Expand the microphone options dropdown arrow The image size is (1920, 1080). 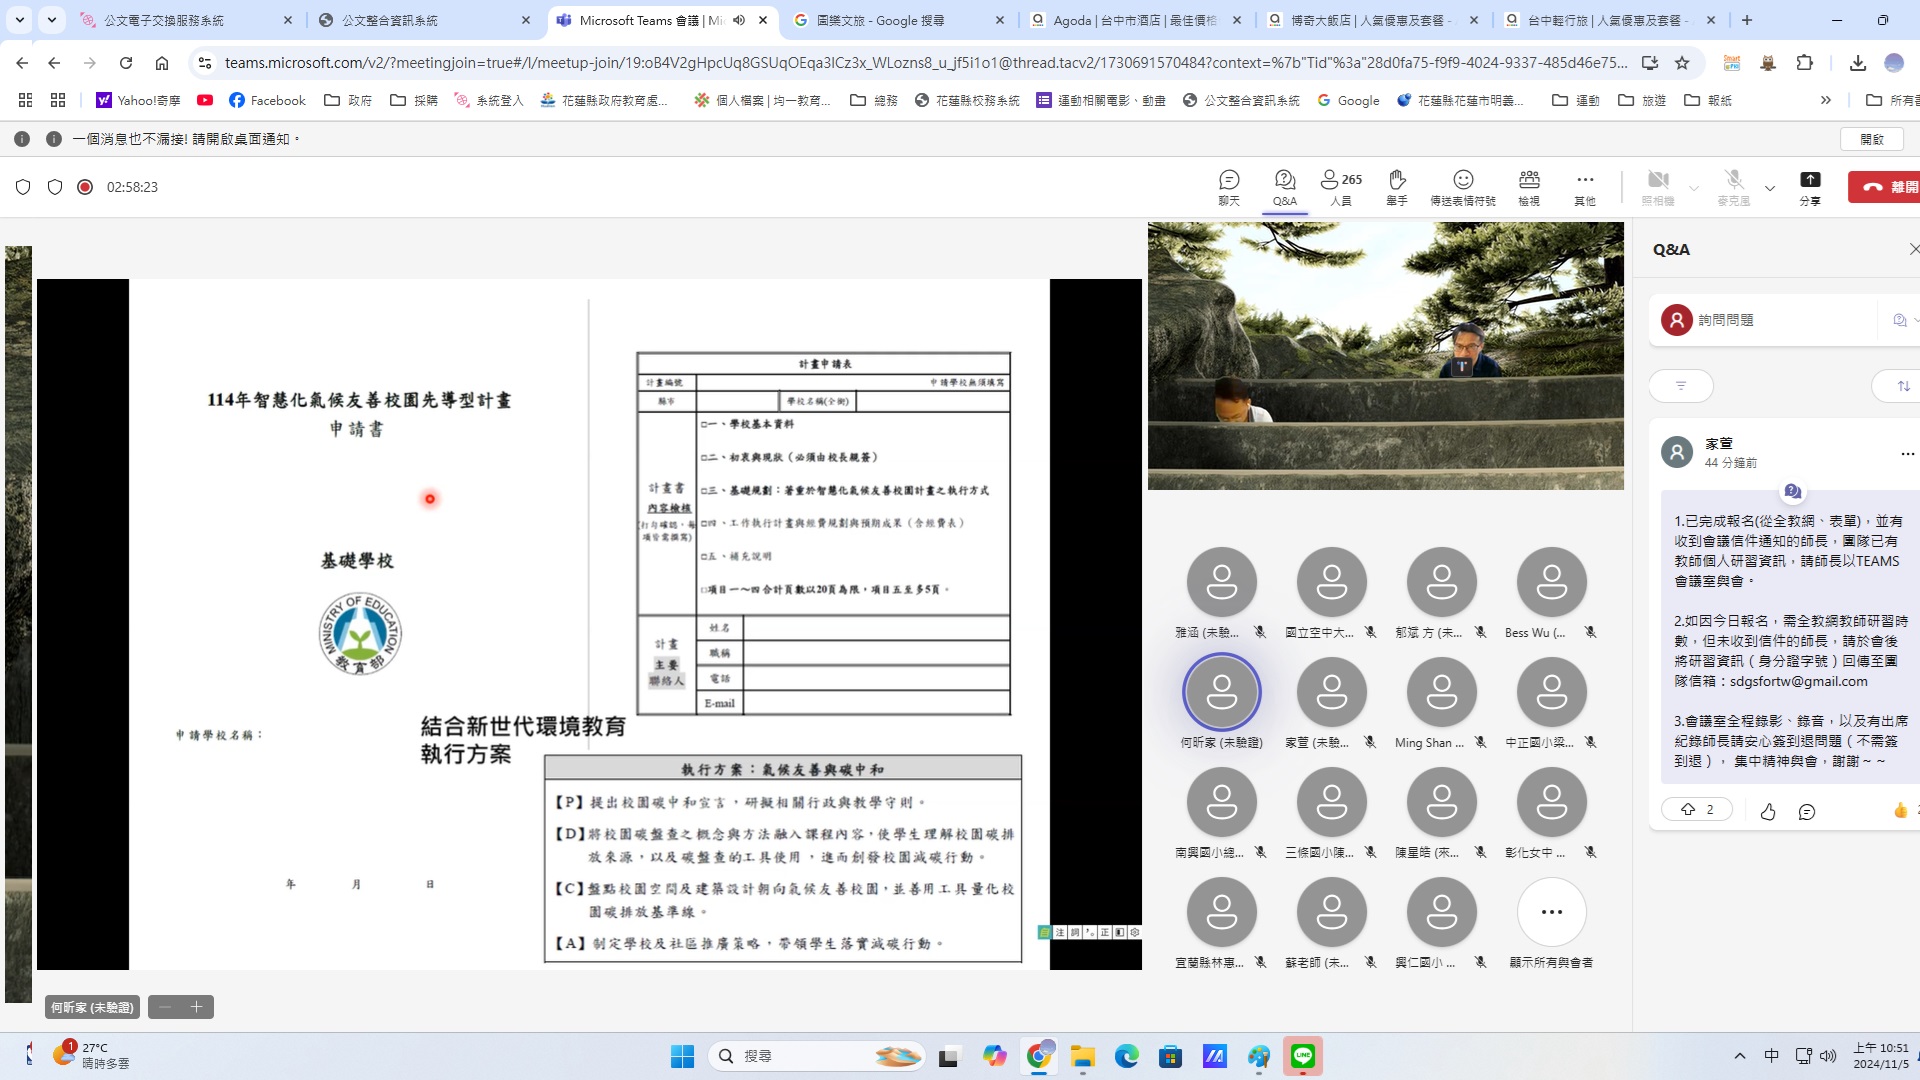pos(1770,188)
